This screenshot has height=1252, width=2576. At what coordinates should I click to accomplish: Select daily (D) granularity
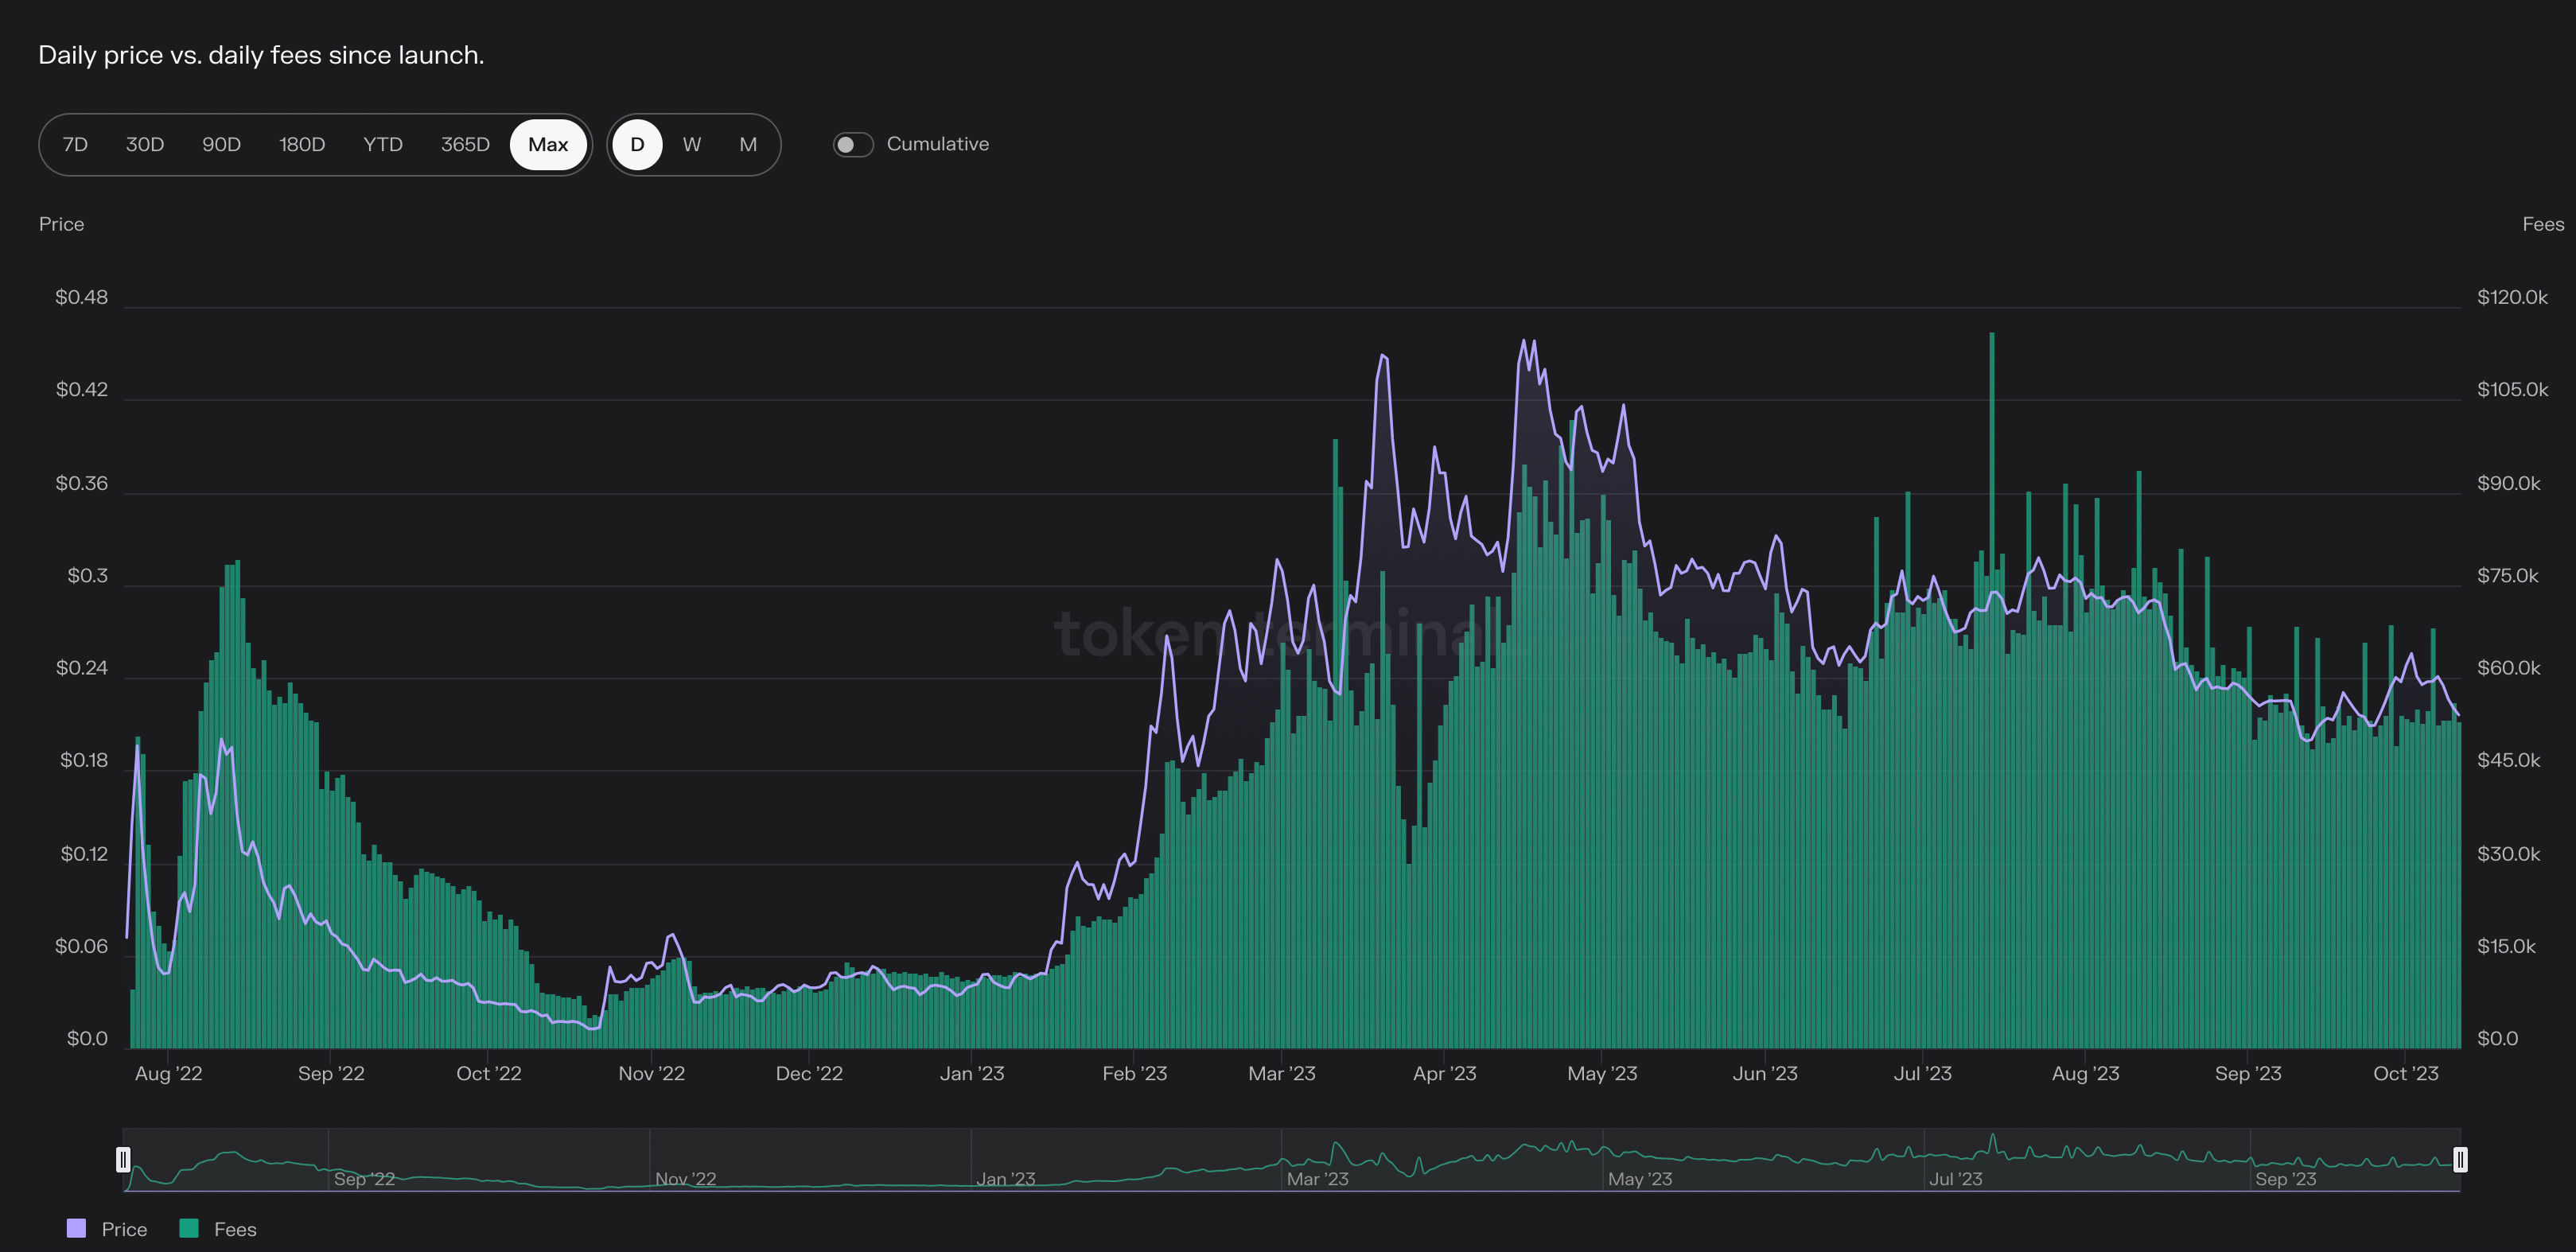[x=637, y=145]
